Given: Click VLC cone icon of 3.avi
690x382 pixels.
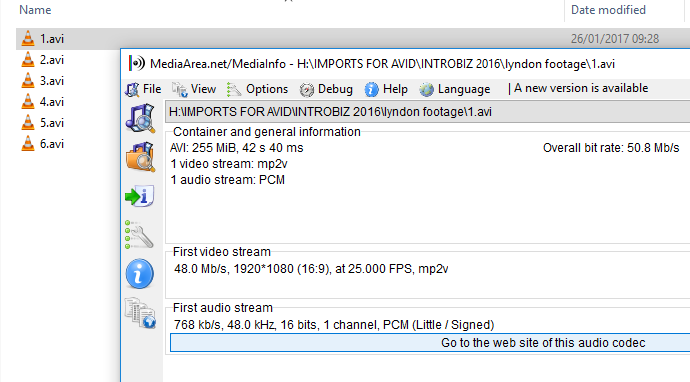Looking at the screenshot, I should (28, 81).
